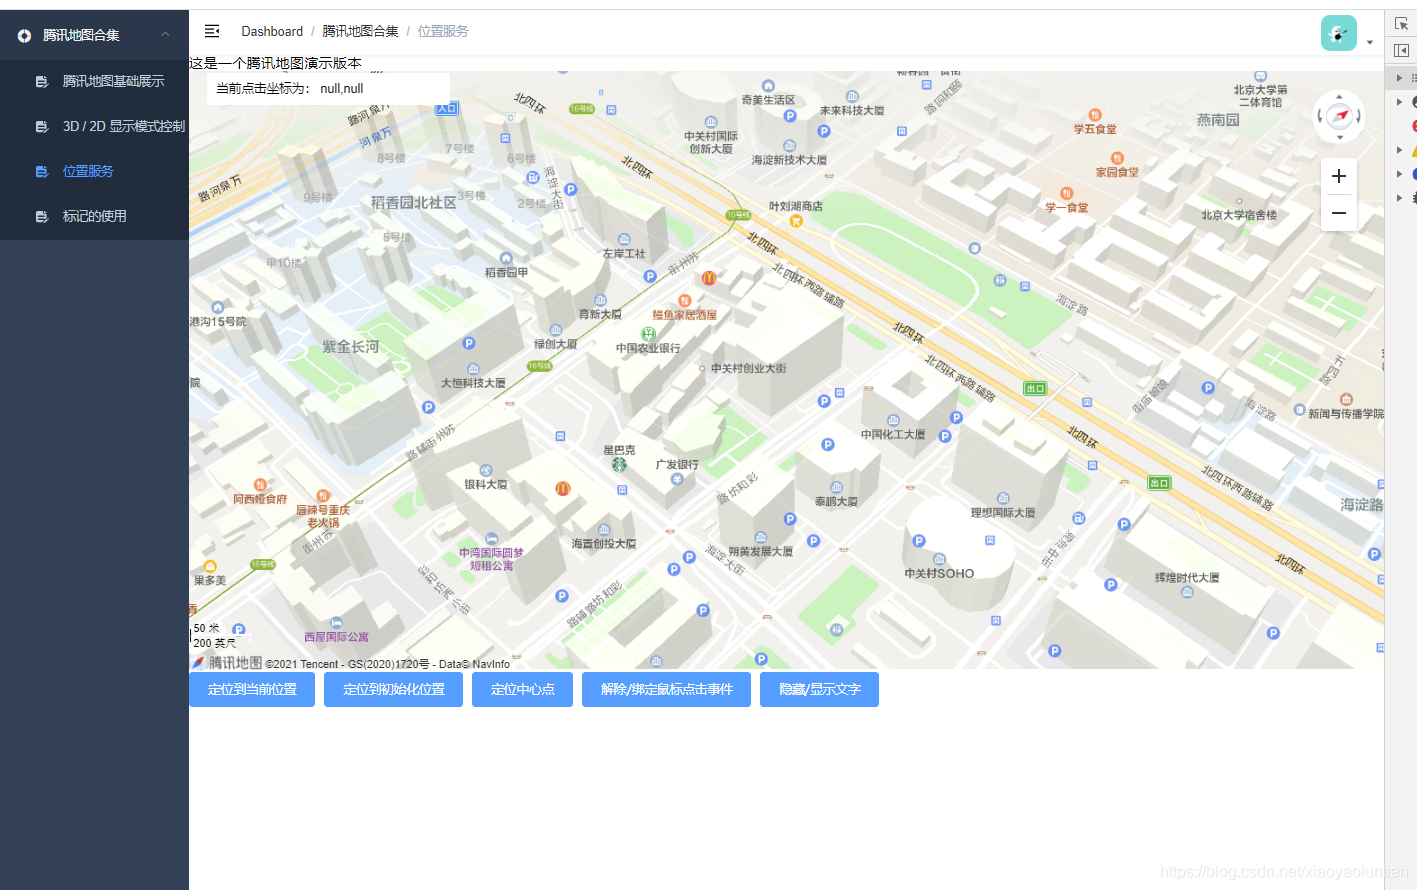The width and height of the screenshot is (1417, 890).
Task: Expand the messages row in DevTools sidebar
Action: 1399,77
